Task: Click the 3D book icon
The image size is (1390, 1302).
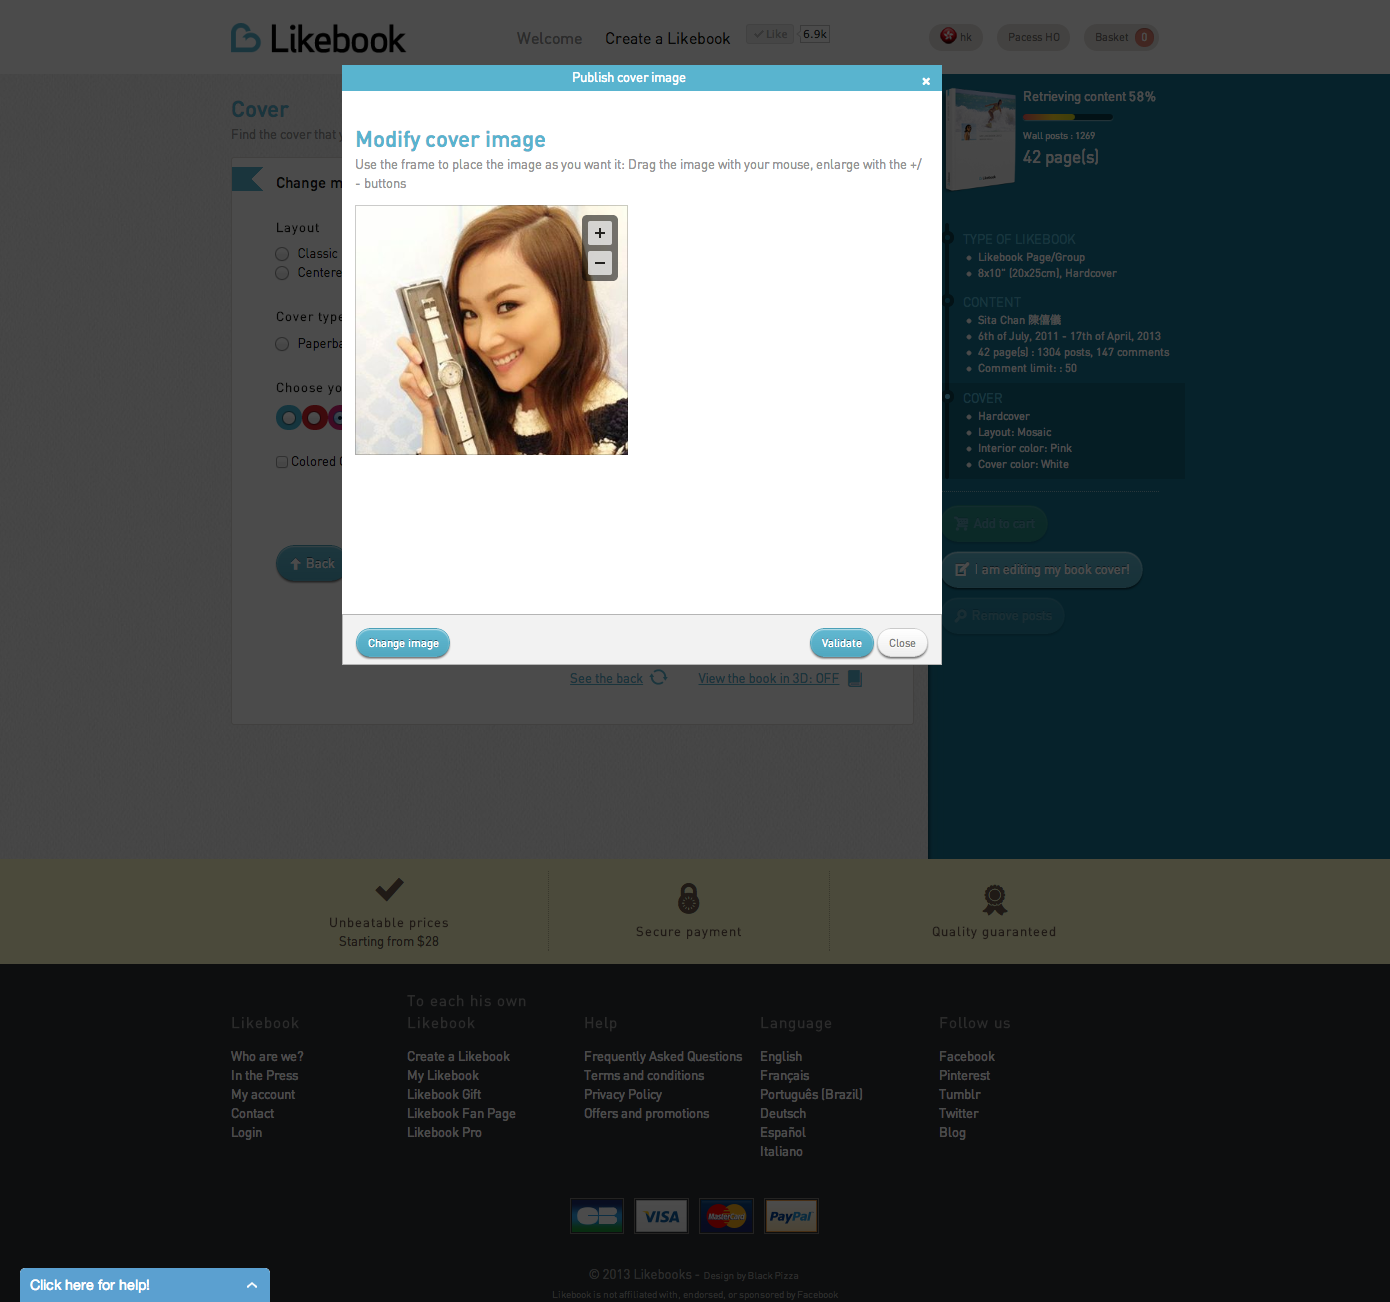Action: 854,678
